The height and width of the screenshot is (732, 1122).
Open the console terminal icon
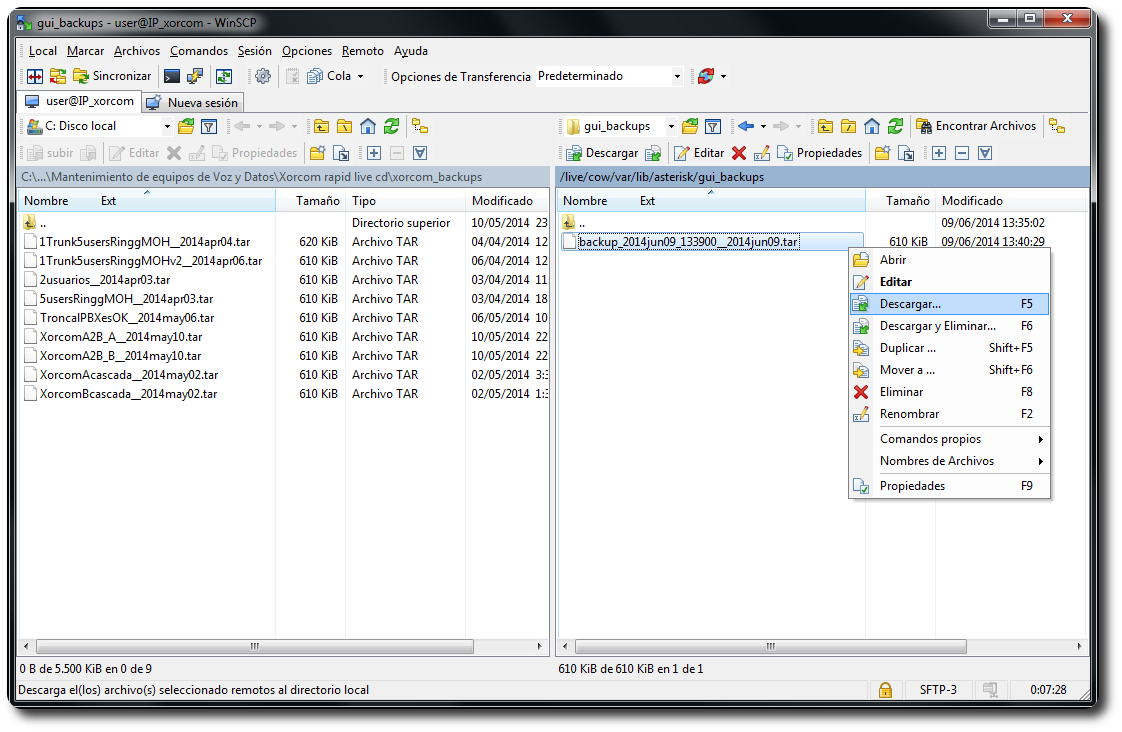click(172, 76)
